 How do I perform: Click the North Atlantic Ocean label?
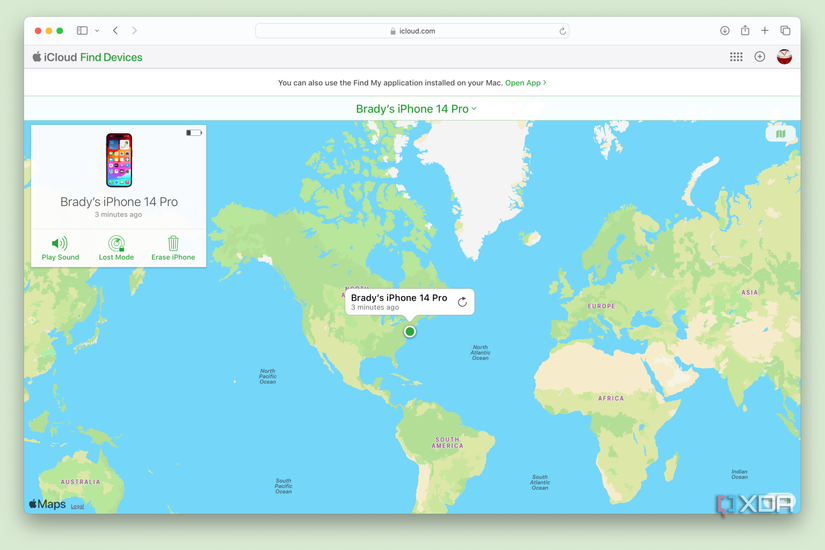pyautogui.click(x=480, y=353)
